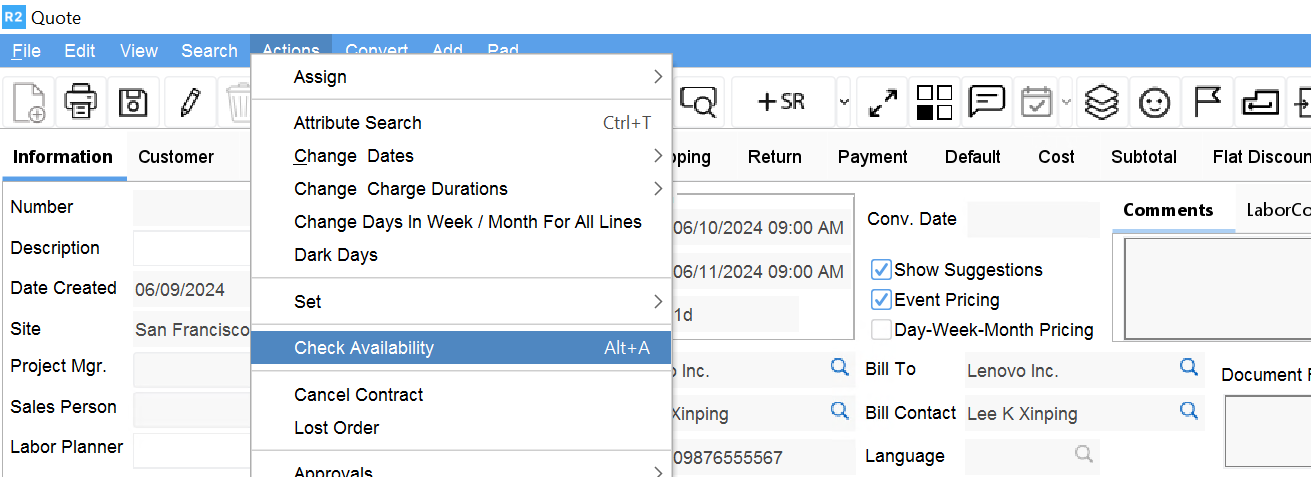Click the speech bubble comment icon
The image size is (1311, 477).
click(987, 102)
